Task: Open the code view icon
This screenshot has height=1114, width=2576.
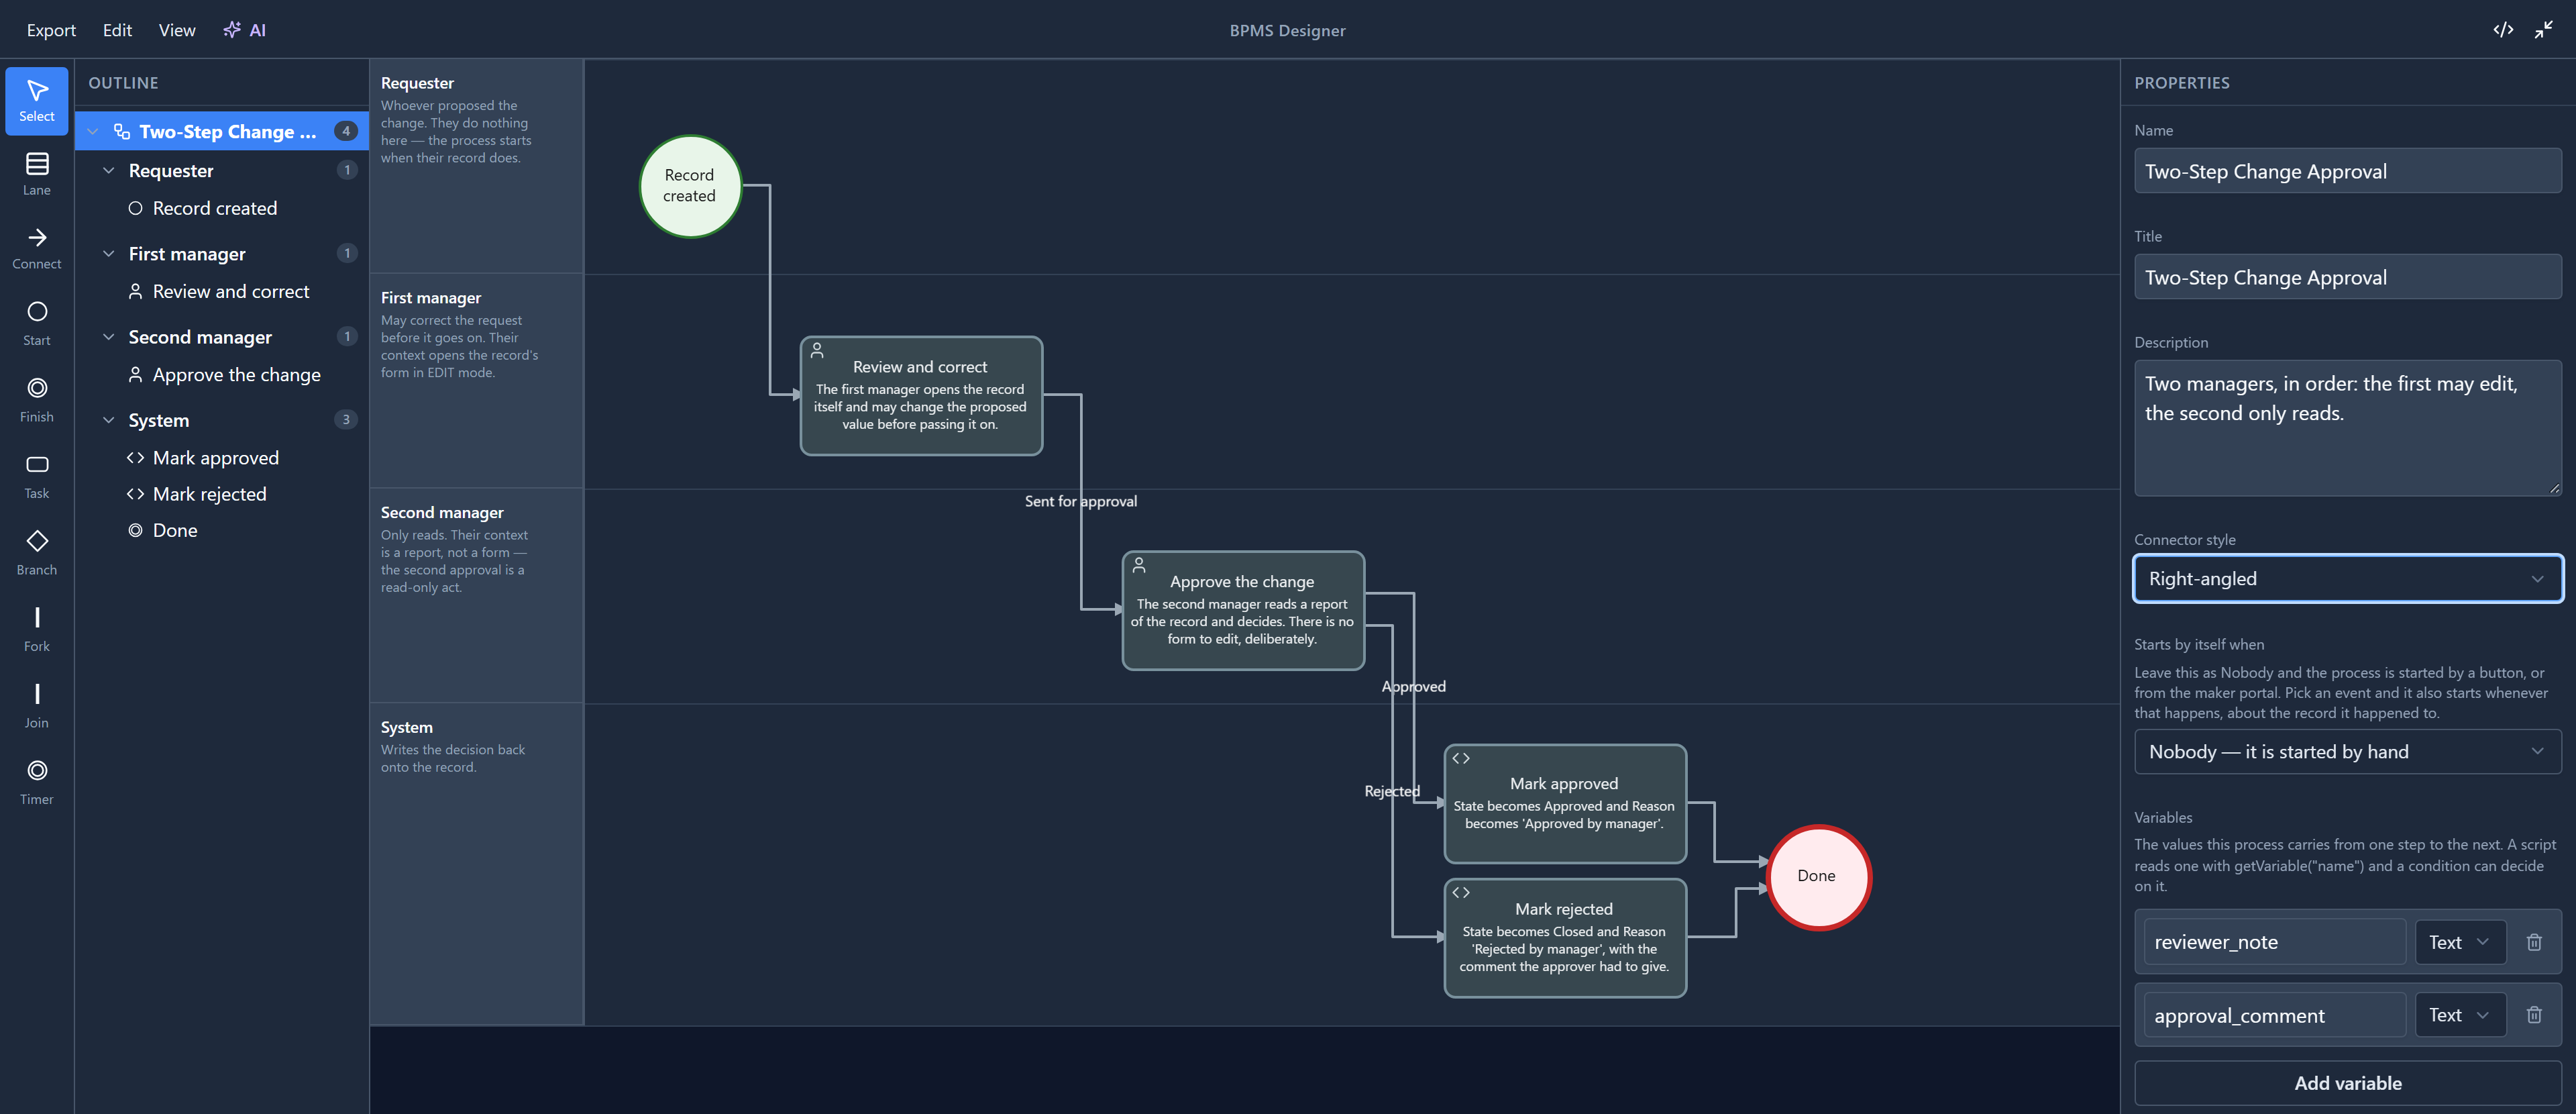Action: coord(2503,30)
